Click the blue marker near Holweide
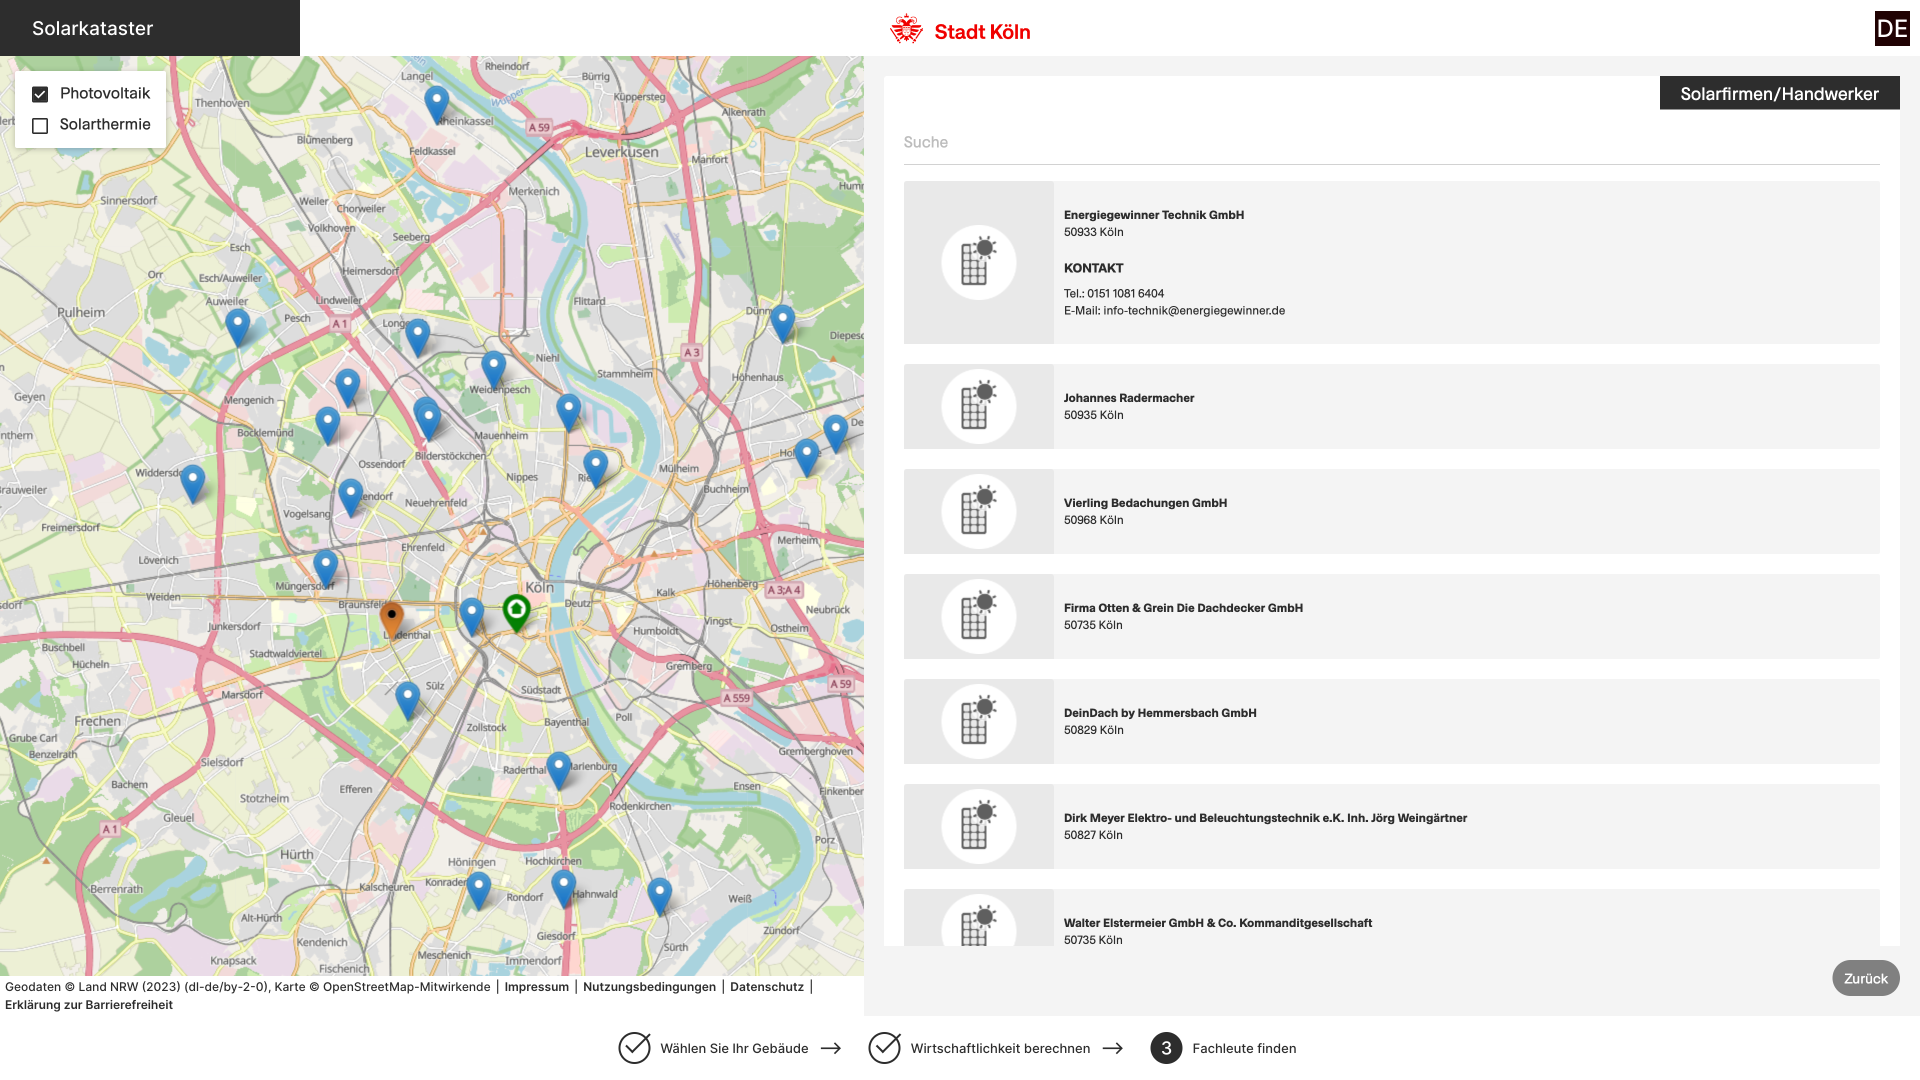1920x1080 pixels. (x=807, y=457)
